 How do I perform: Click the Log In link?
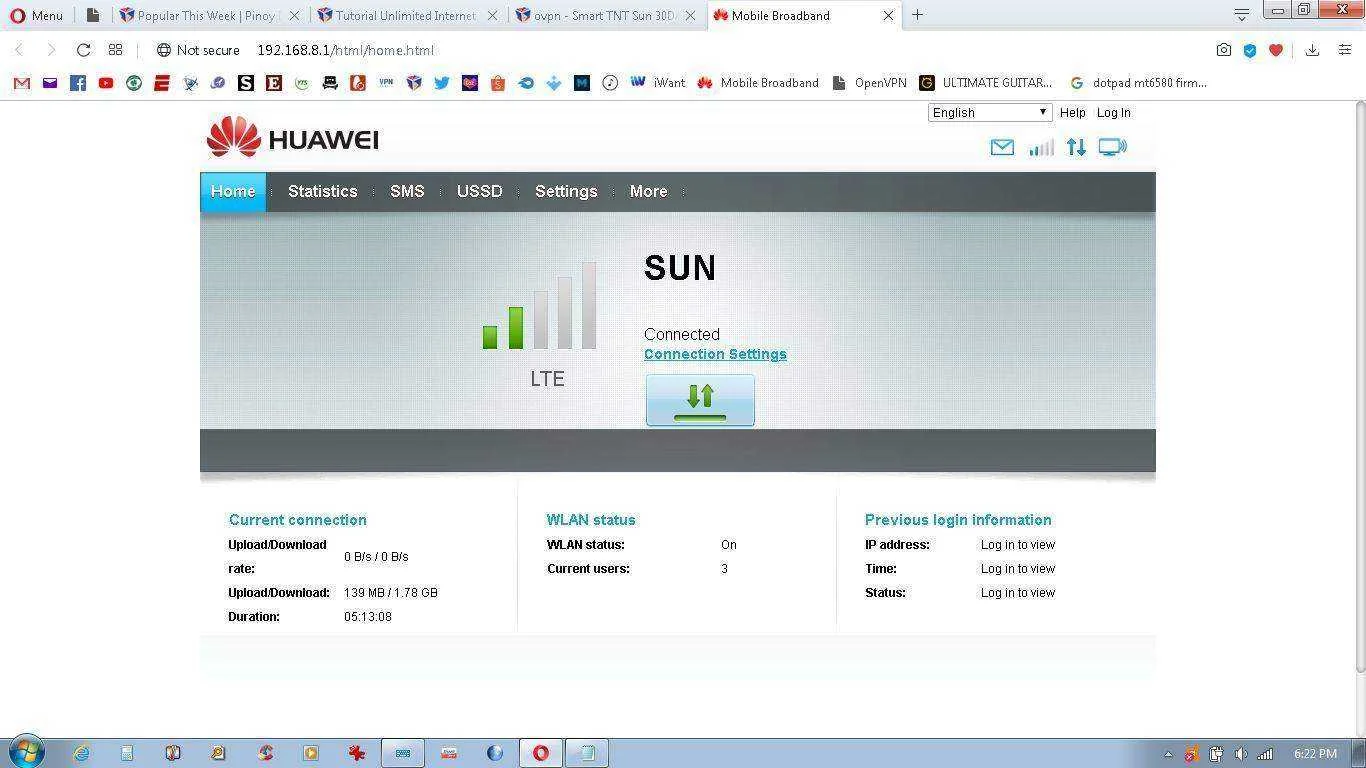pyautogui.click(x=1113, y=113)
